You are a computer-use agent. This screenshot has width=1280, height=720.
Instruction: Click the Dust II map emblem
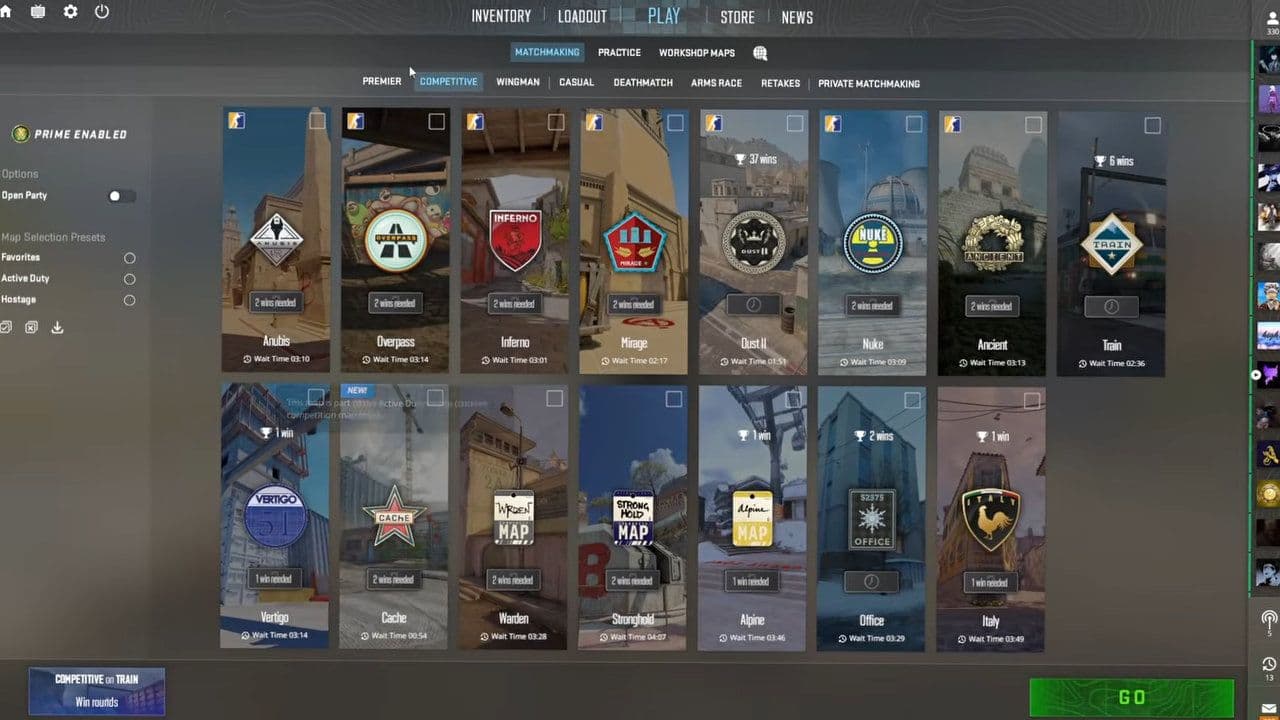[753, 240]
